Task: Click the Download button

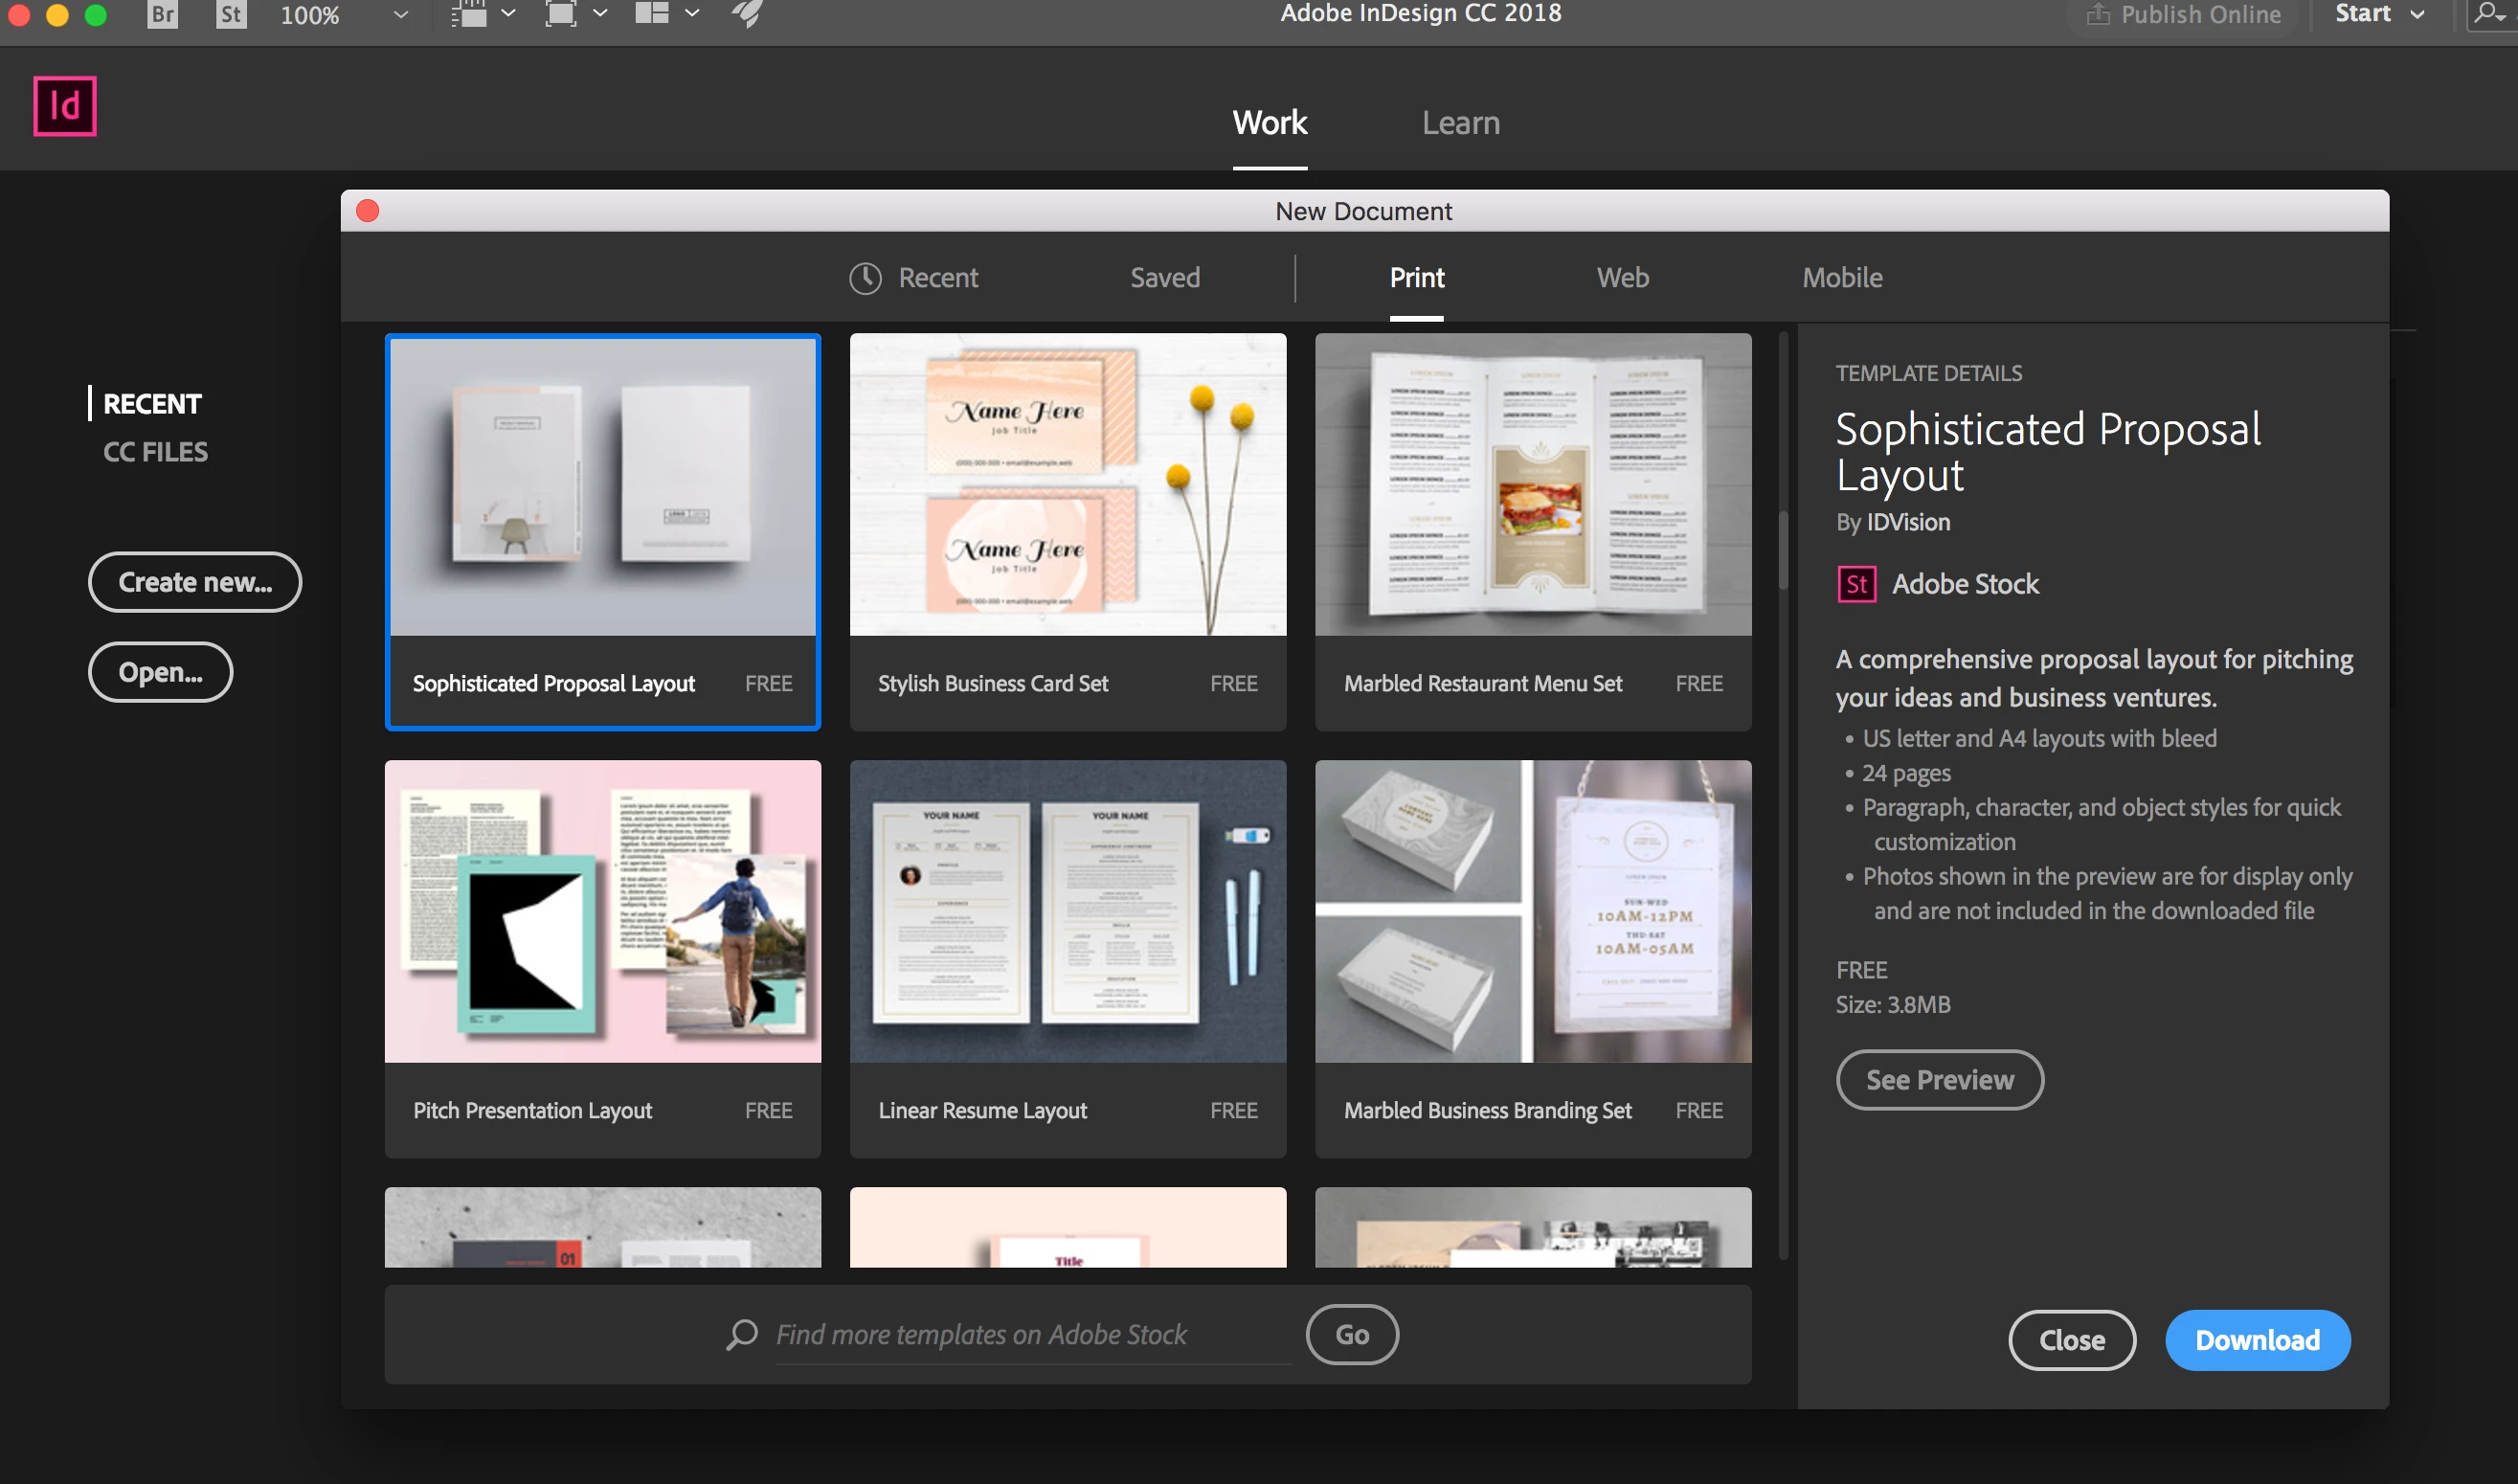Action: click(x=2257, y=1340)
